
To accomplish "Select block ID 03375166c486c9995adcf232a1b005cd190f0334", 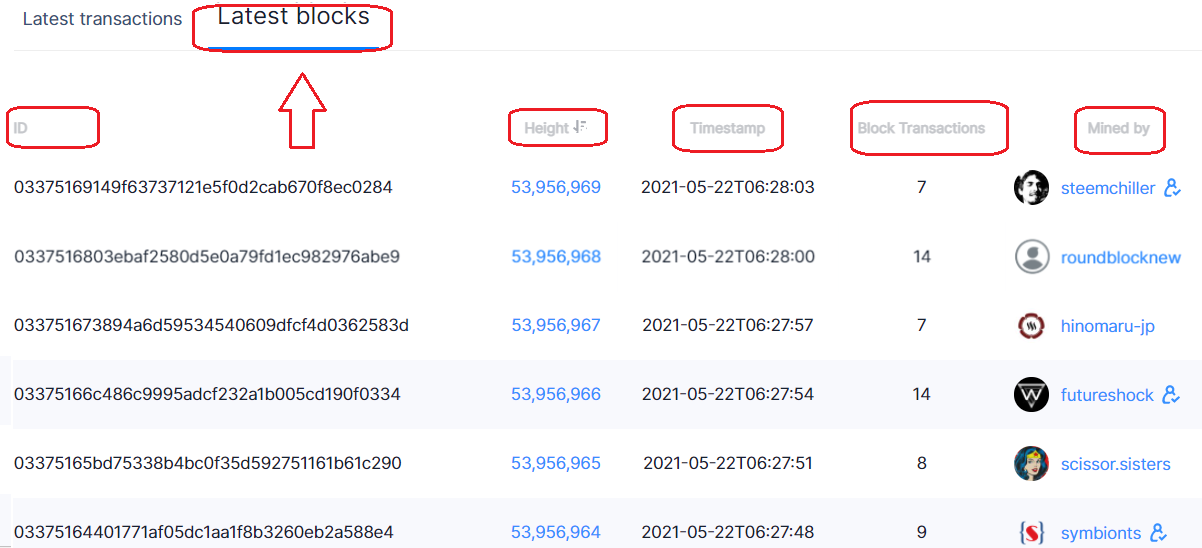I will pos(207,395).
